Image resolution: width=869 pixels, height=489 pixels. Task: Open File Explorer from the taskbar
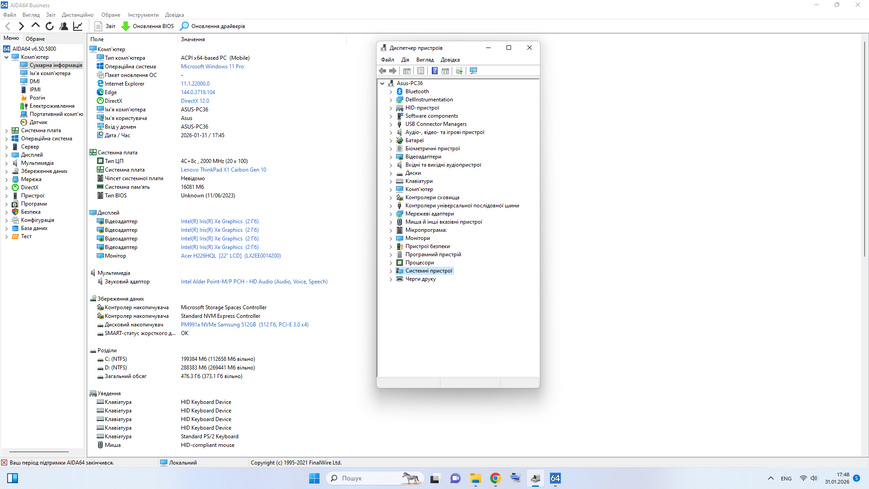pyautogui.click(x=476, y=478)
